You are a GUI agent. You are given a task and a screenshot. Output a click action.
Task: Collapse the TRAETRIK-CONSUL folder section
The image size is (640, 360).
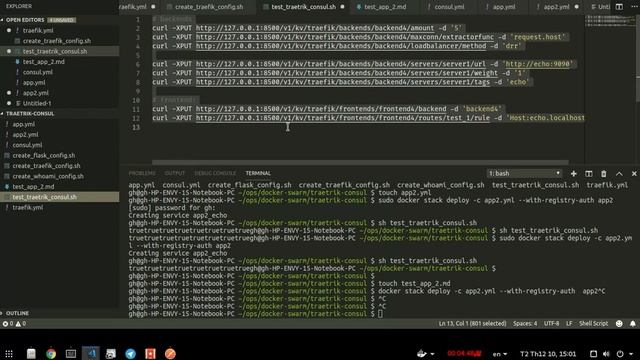pyautogui.click(x=29, y=113)
